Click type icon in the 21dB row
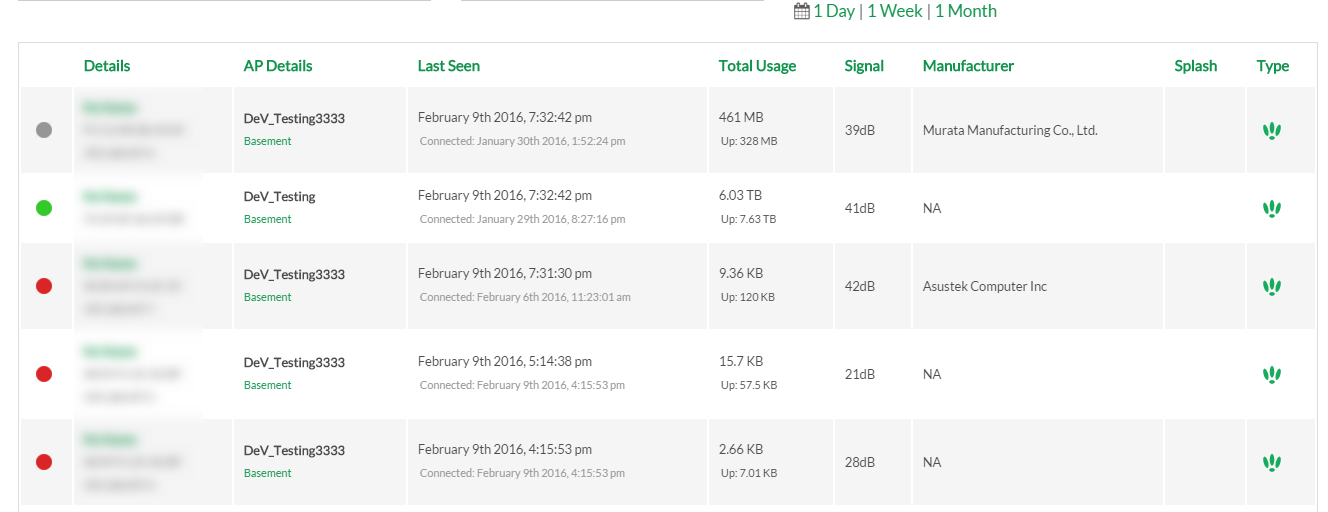Viewport: 1328px width, 512px height. 1272,374
